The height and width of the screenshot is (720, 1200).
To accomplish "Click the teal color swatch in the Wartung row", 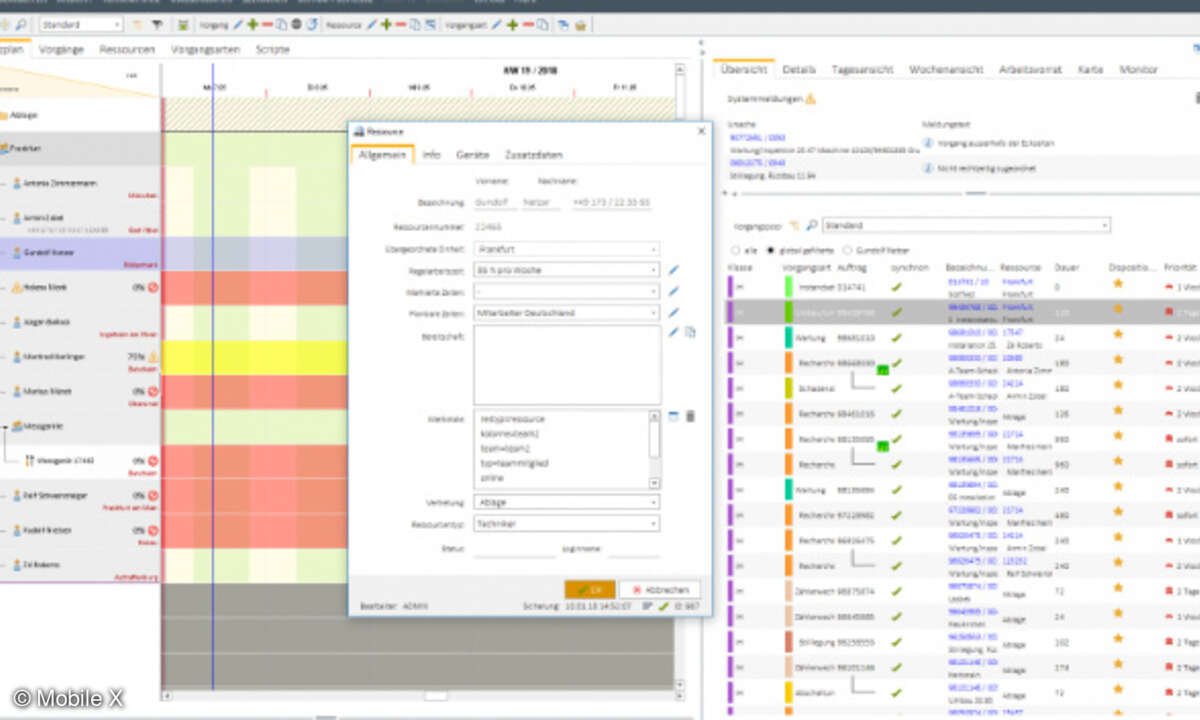I will 788,337.
